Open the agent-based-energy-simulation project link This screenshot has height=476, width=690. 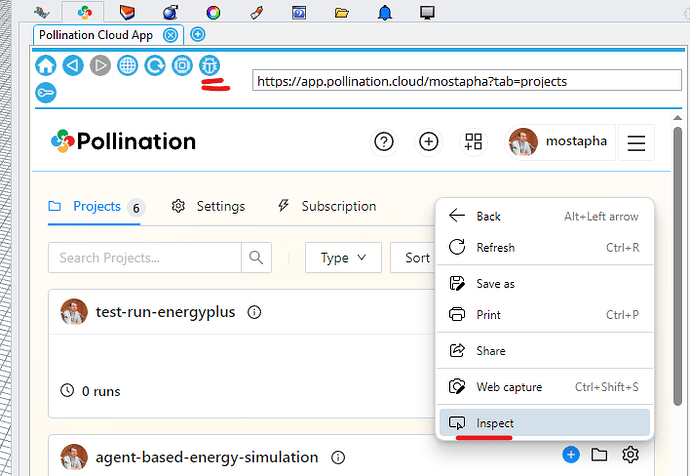(x=207, y=458)
